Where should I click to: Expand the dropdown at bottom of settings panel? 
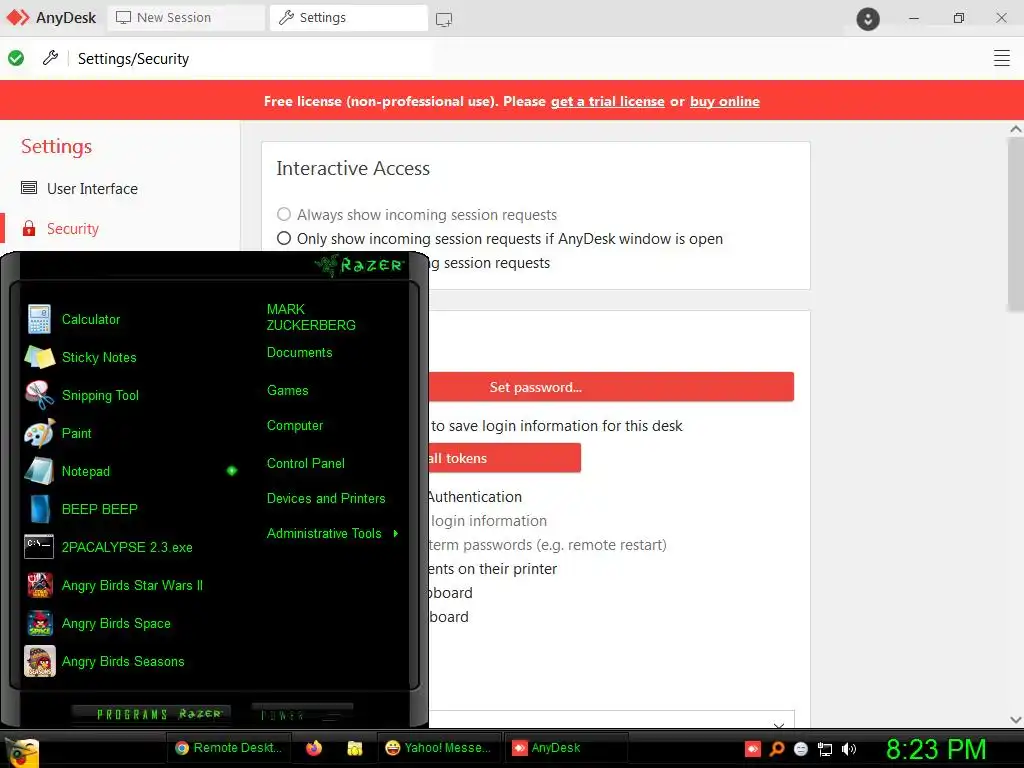tap(778, 725)
